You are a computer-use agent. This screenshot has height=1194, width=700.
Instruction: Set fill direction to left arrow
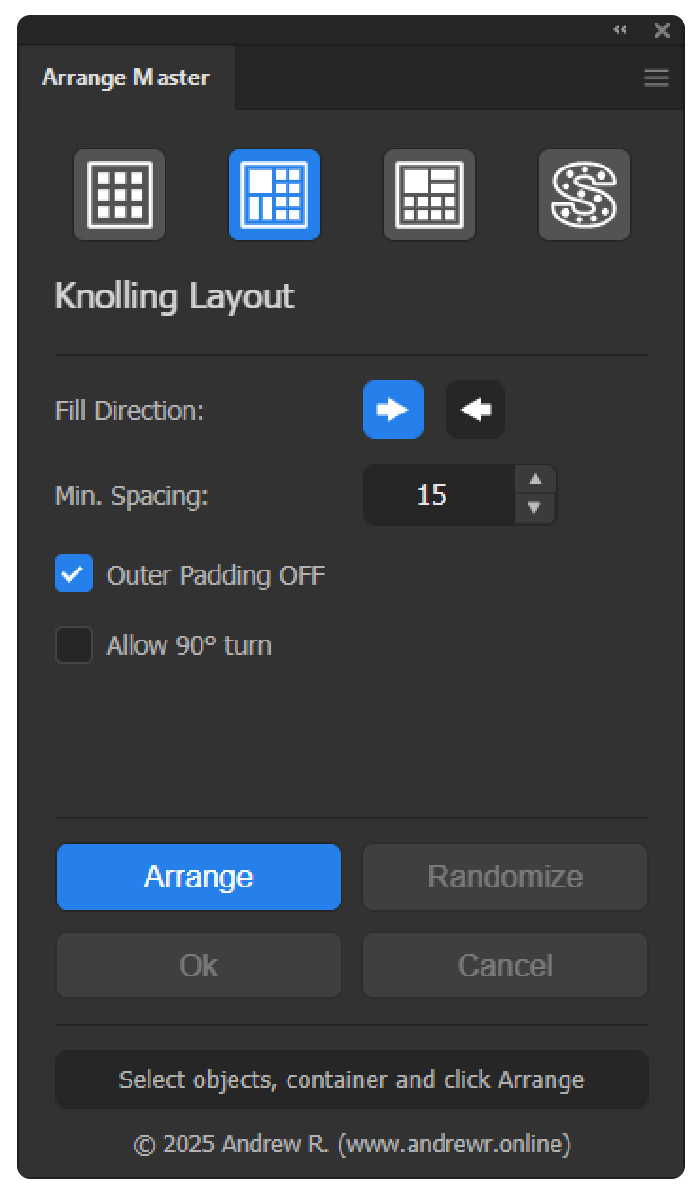point(475,410)
